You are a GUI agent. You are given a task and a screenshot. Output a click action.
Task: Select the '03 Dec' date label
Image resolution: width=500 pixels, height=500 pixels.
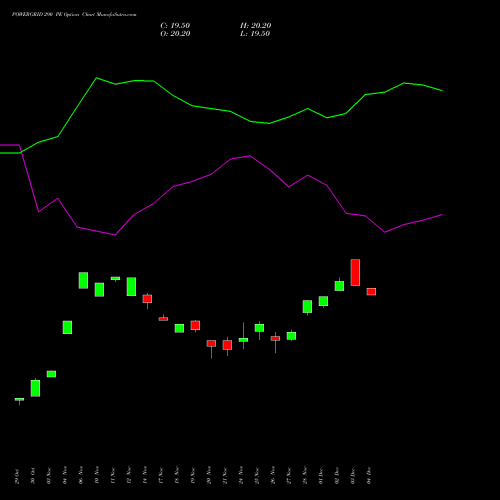[353, 476]
